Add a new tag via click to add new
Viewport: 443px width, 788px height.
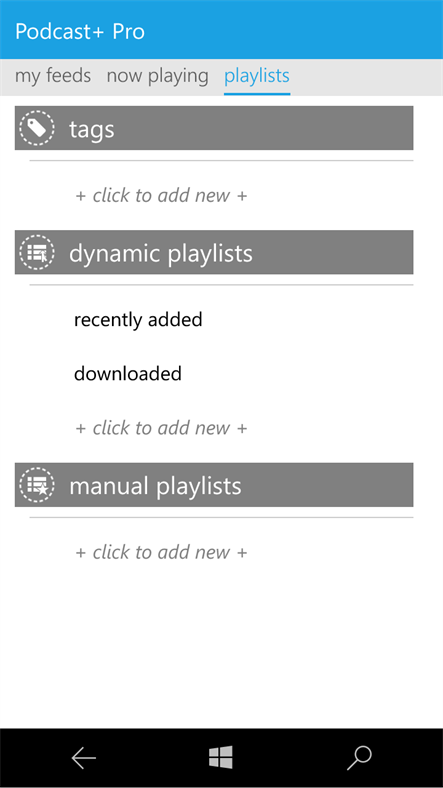[161, 195]
